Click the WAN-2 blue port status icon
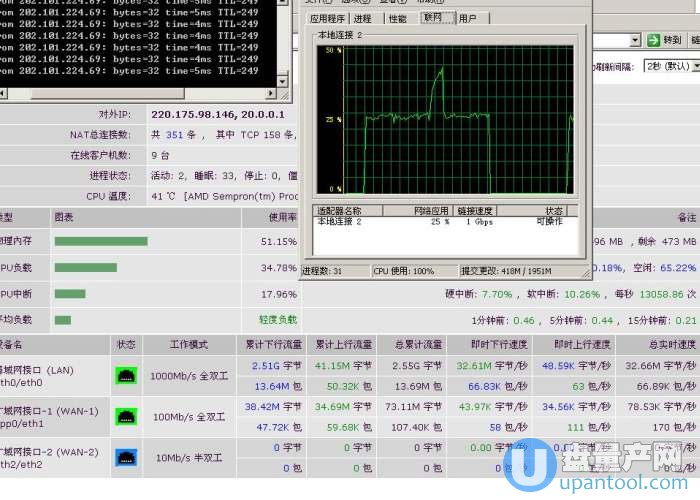 126,458
